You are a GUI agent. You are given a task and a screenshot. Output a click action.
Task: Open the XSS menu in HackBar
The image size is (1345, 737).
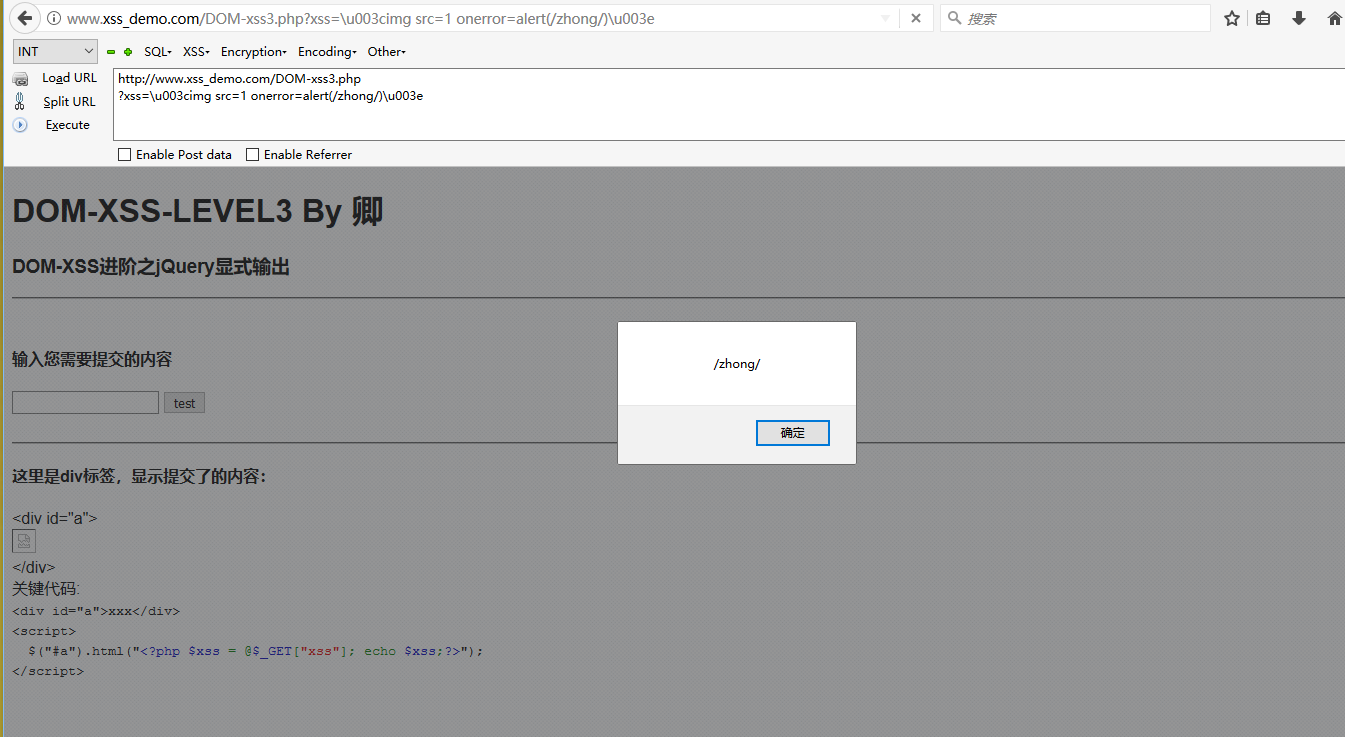[196, 52]
